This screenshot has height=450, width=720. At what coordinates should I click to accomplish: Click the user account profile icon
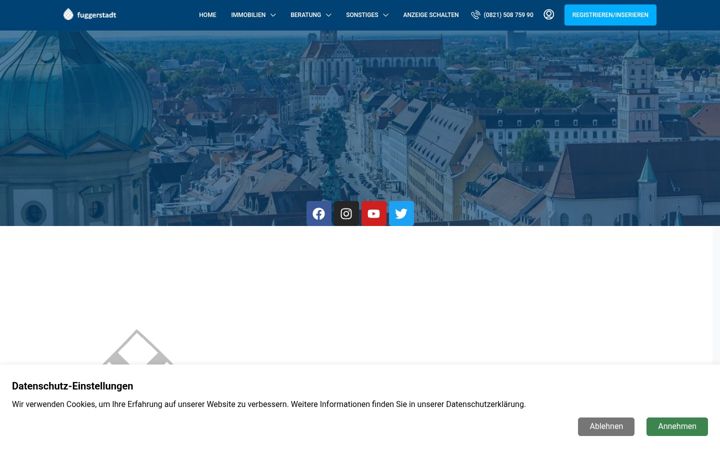549,15
